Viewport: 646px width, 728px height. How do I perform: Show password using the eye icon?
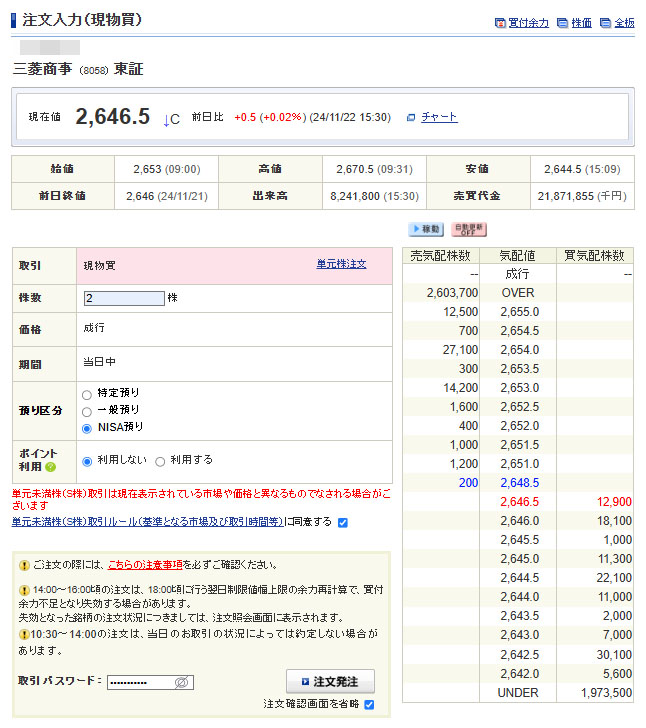coord(182,682)
